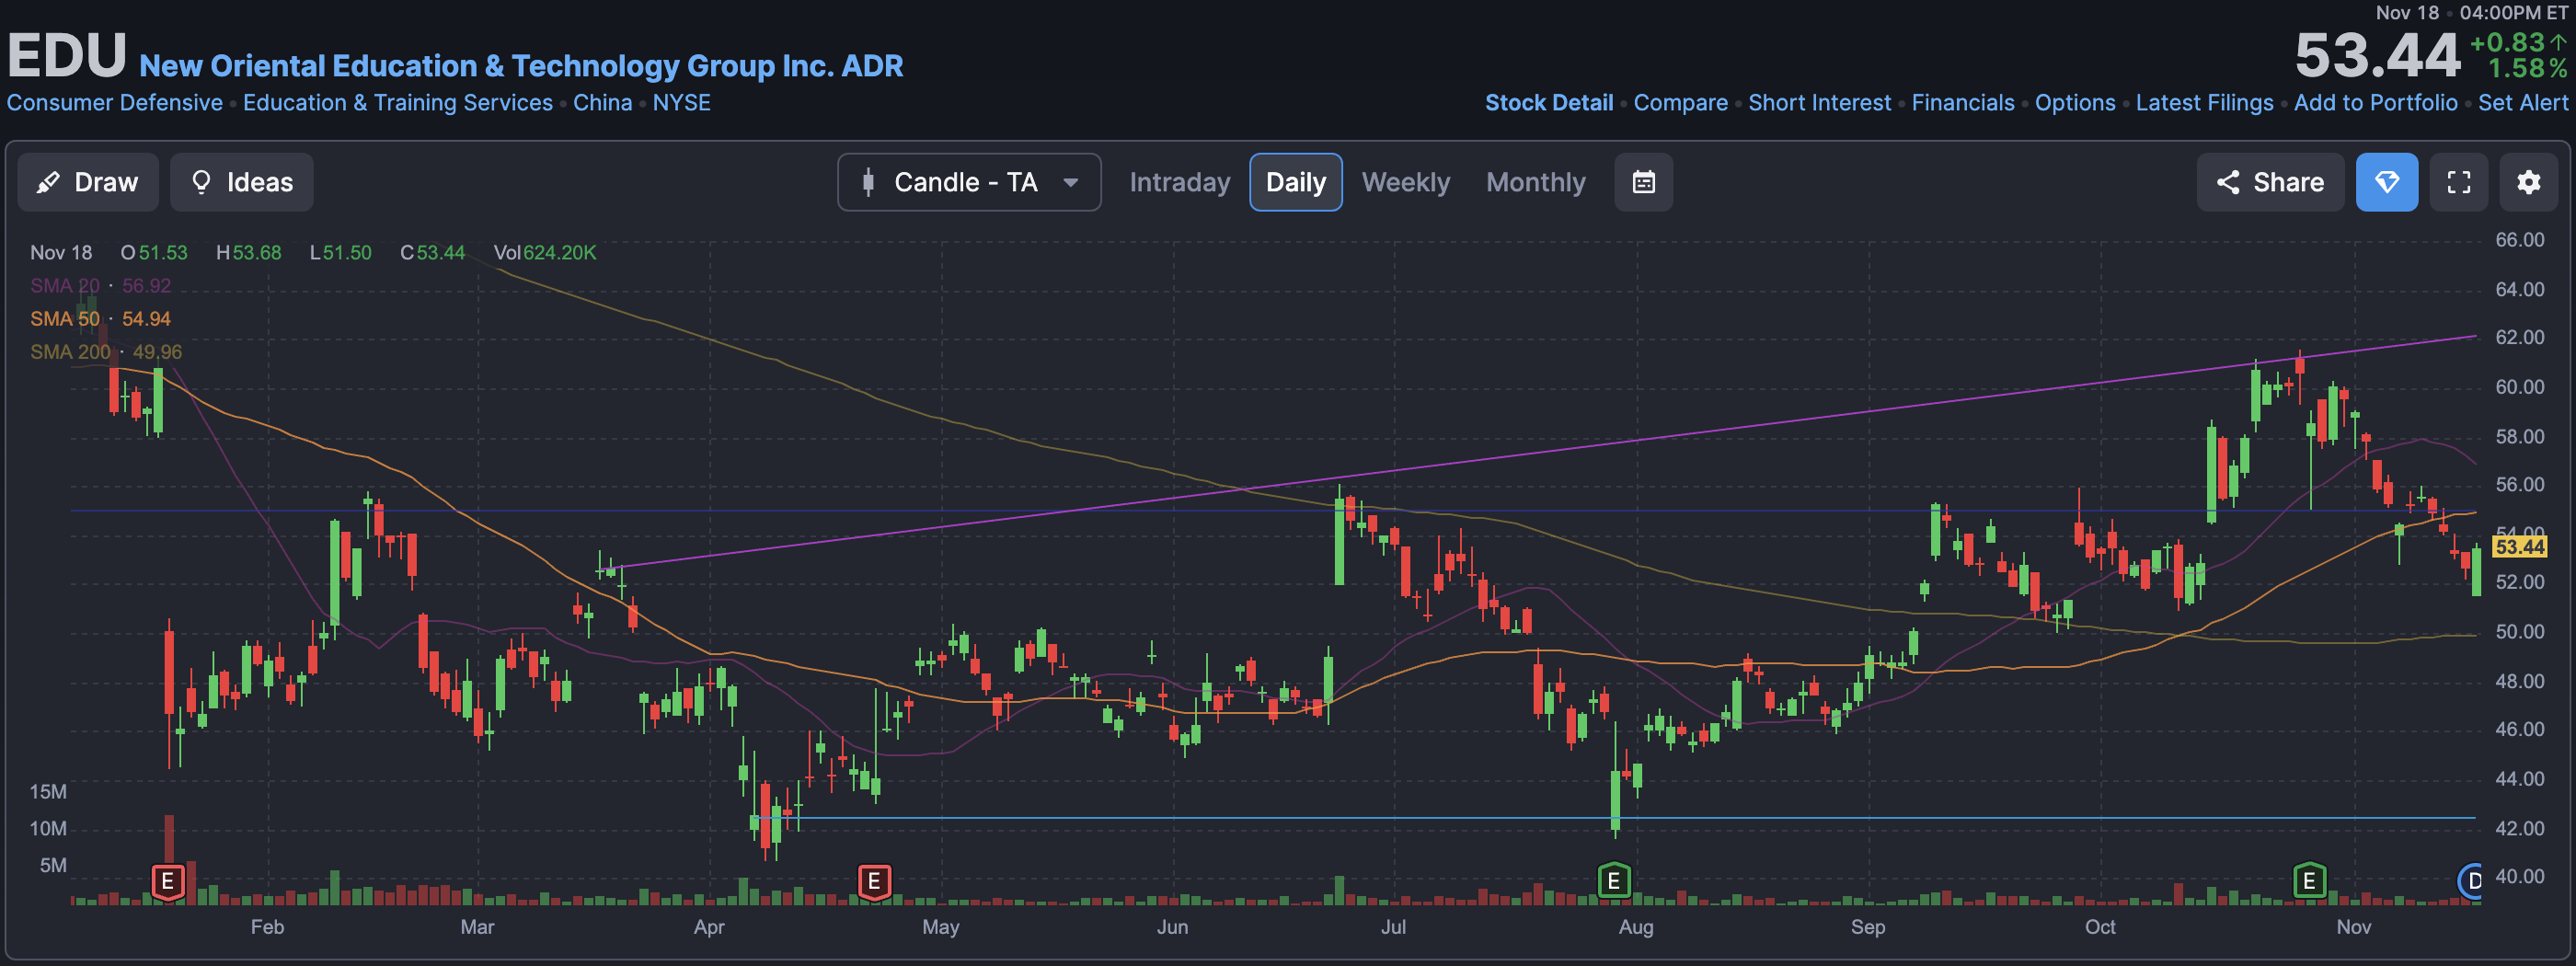Open Education & Training Services industry link
Image resolution: width=2576 pixels, height=966 pixels.
[x=398, y=103]
